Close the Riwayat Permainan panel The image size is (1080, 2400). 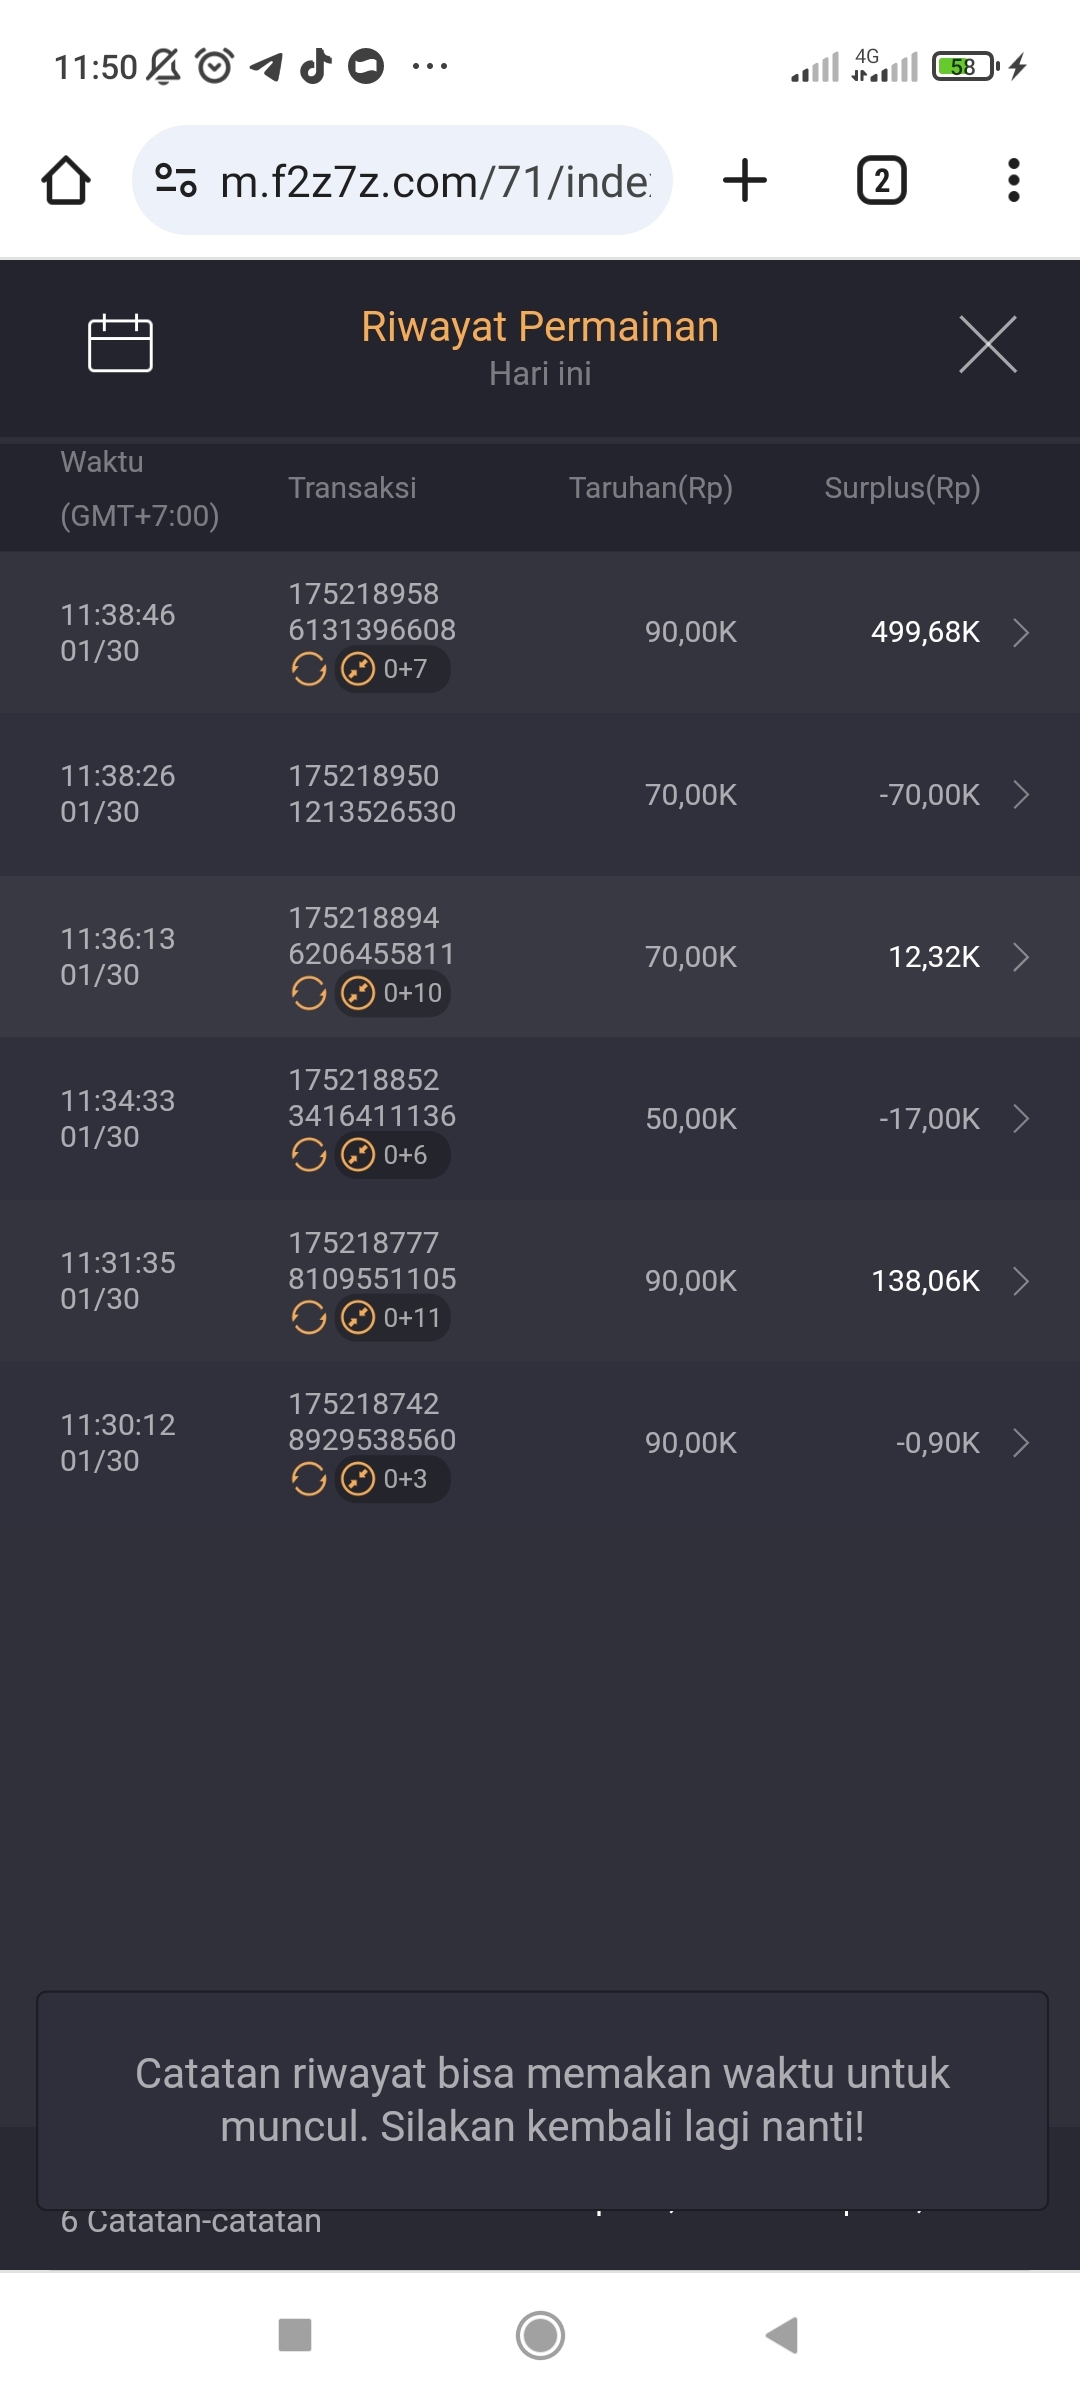tap(987, 344)
